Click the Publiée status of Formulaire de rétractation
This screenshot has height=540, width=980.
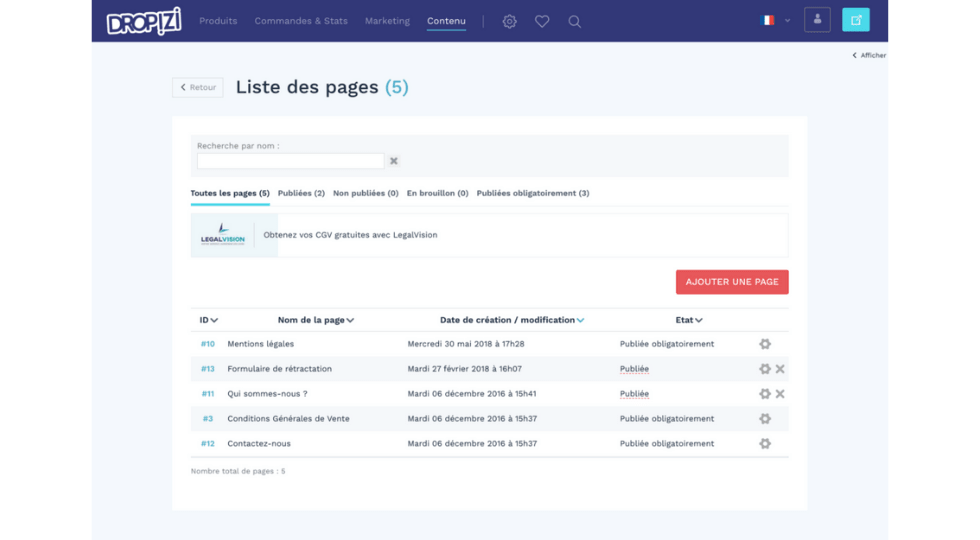coord(634,369)
